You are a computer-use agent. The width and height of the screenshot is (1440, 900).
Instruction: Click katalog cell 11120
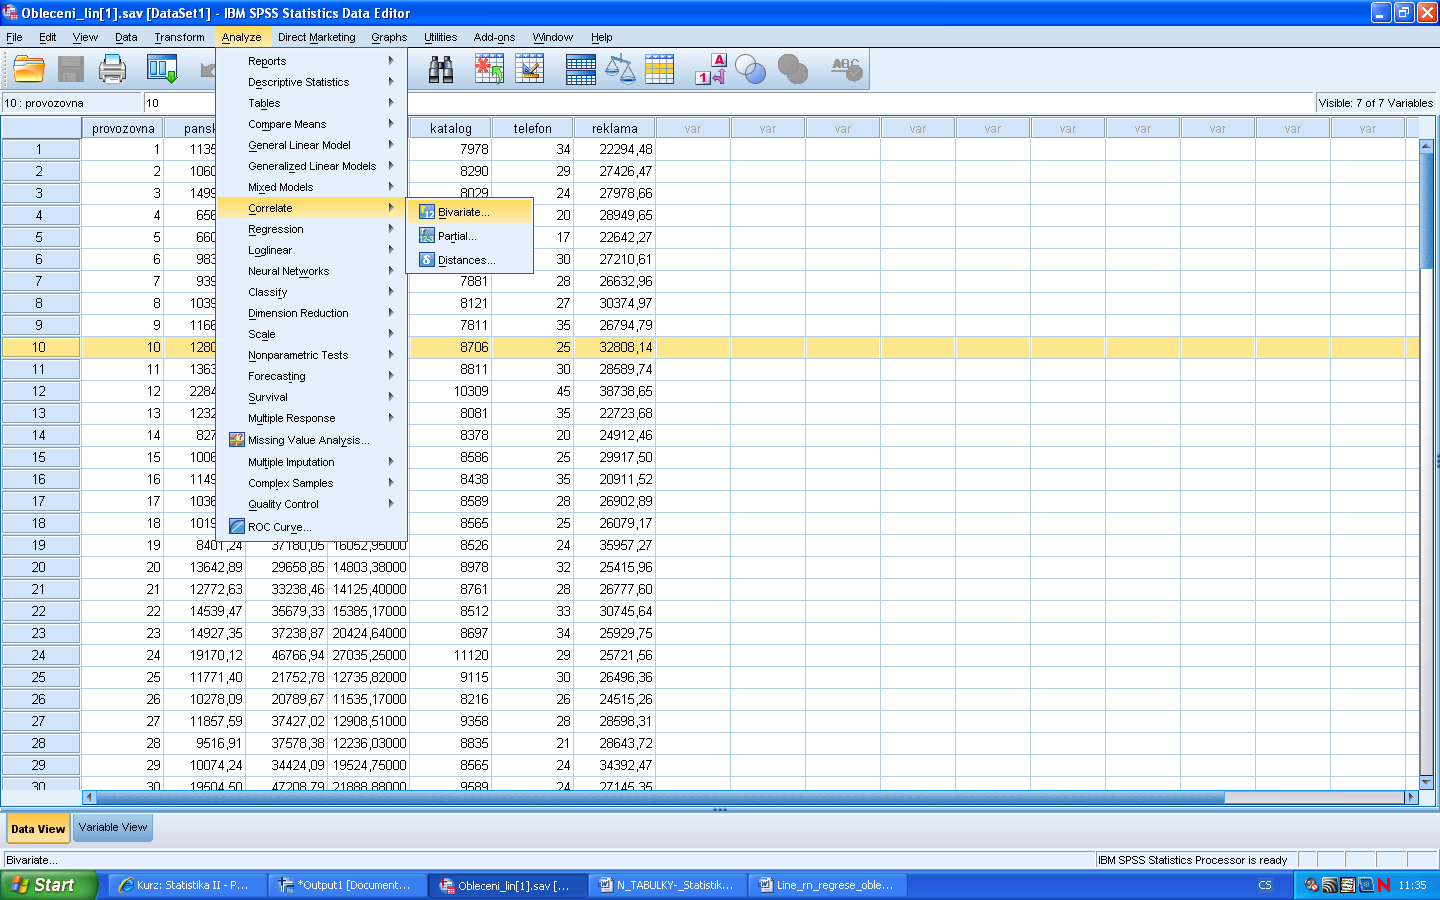tap(451, 655)
